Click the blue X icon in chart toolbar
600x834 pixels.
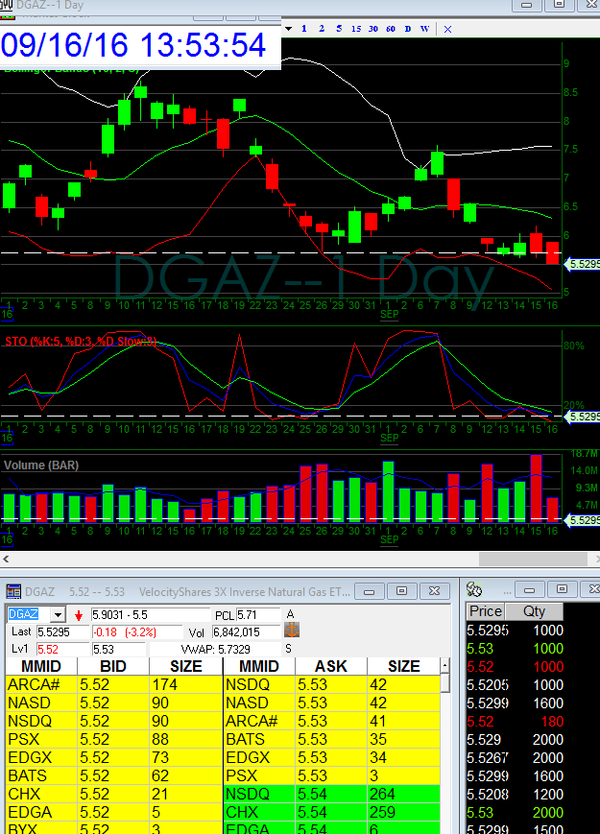point(447,29)
